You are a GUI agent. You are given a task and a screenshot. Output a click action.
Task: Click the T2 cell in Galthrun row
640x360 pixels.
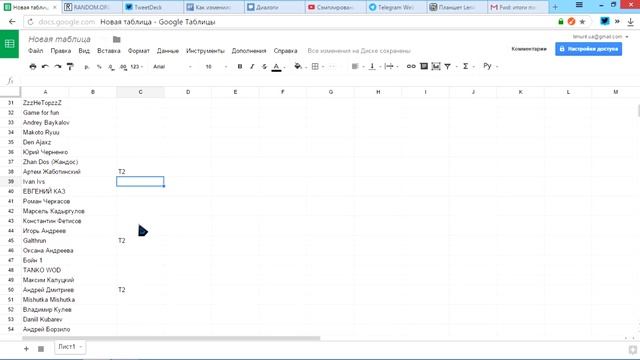(140, 240)
